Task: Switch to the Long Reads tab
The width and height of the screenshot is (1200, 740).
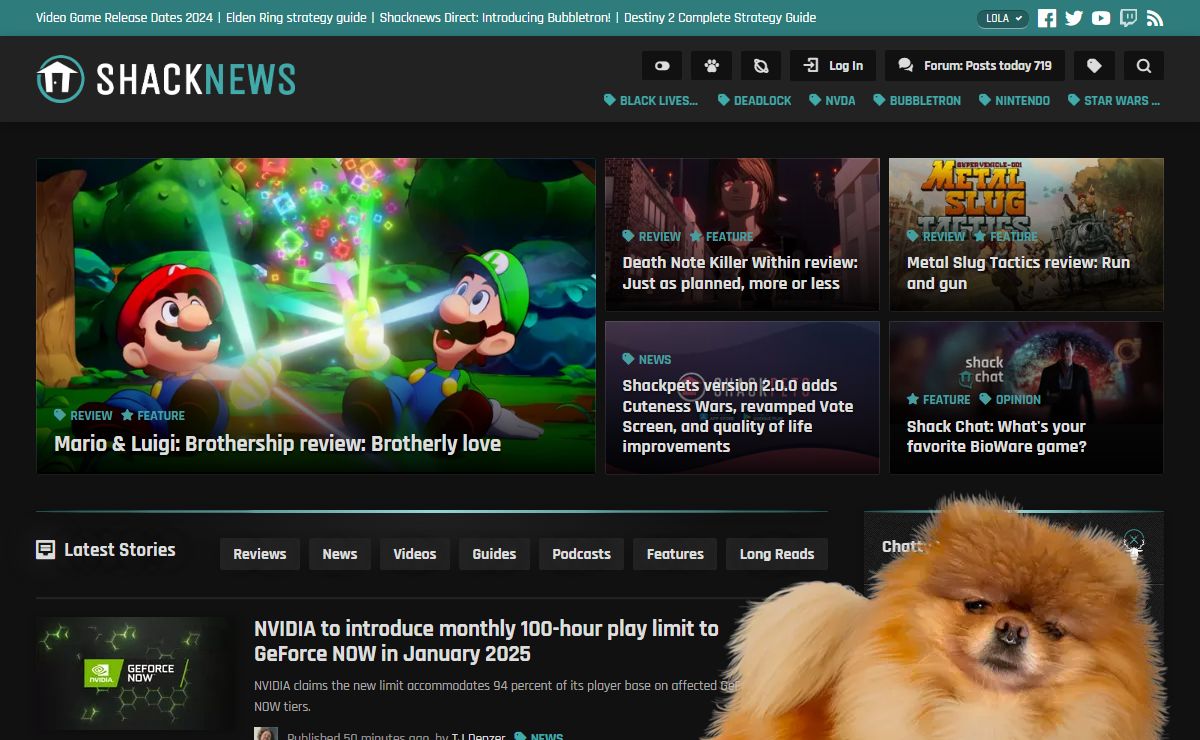Action: point(777,554)
